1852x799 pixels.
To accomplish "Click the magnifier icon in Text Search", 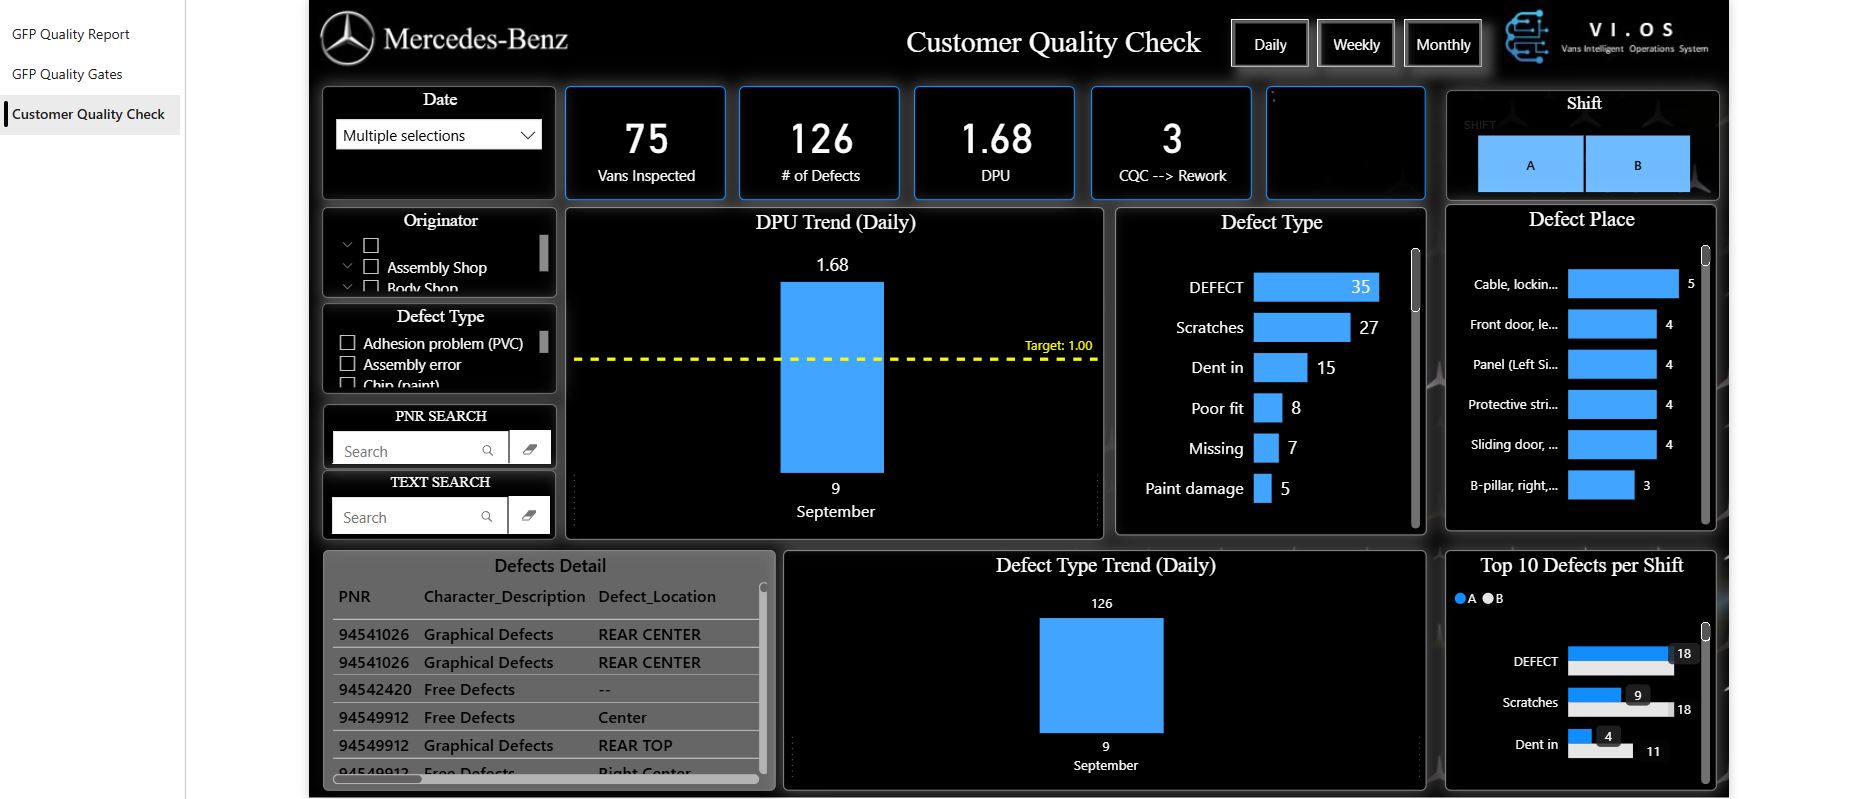I will point(487,517).
